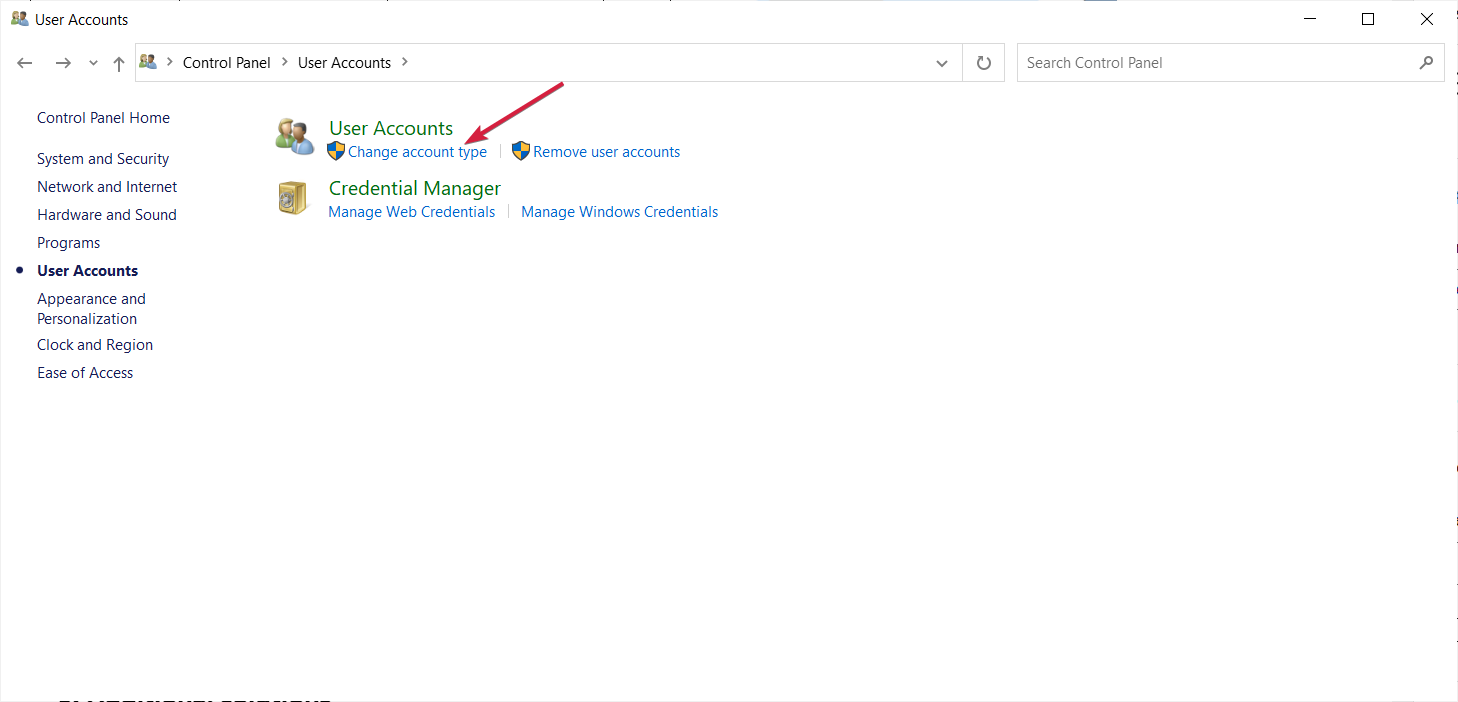The image size is (1458, 702).
Task: Open the Credential Manager heading
Action: click(415, 188)
